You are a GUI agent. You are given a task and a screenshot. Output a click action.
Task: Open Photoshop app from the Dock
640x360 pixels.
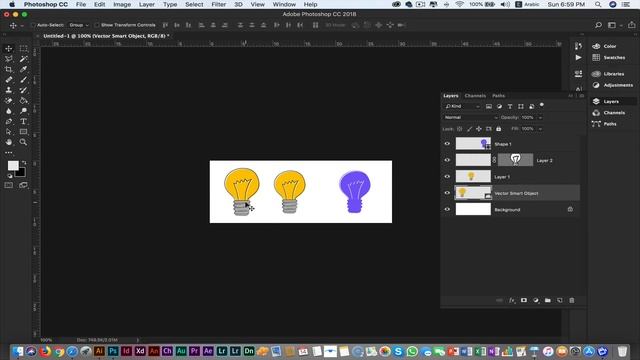(113, 351)
